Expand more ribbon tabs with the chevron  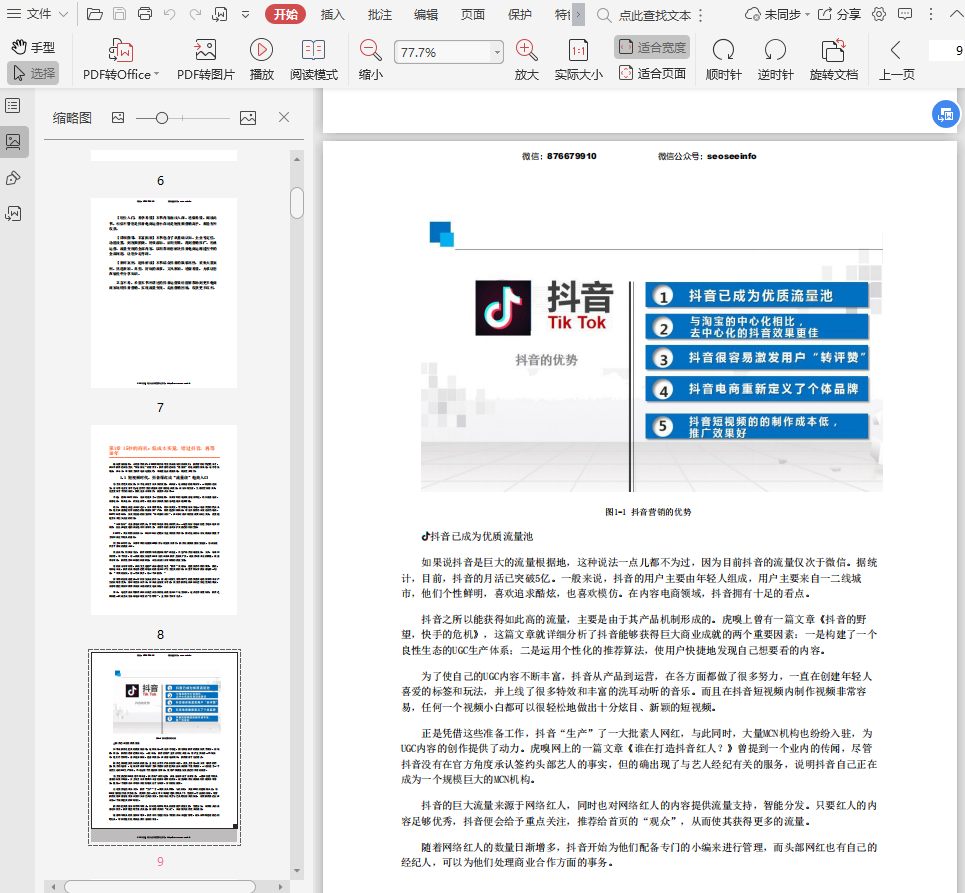coord(579,15)
